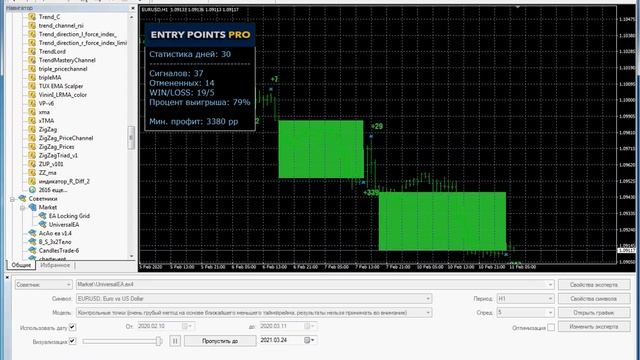Select the CandlesTrade-6 advisor icon

pos(32,250)
